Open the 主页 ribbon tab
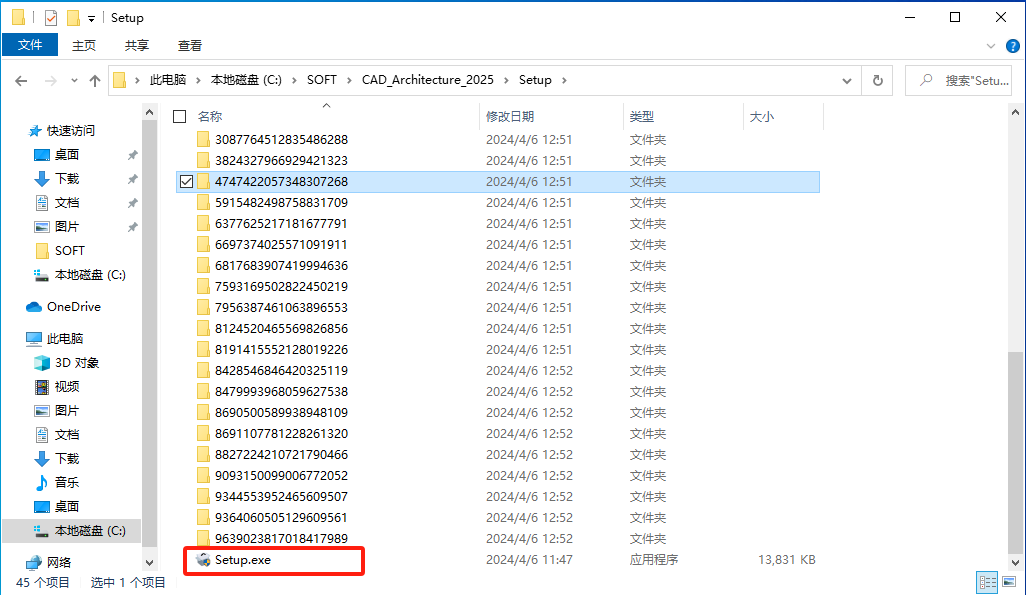The image size is (1026, 595). pos(84,45)
